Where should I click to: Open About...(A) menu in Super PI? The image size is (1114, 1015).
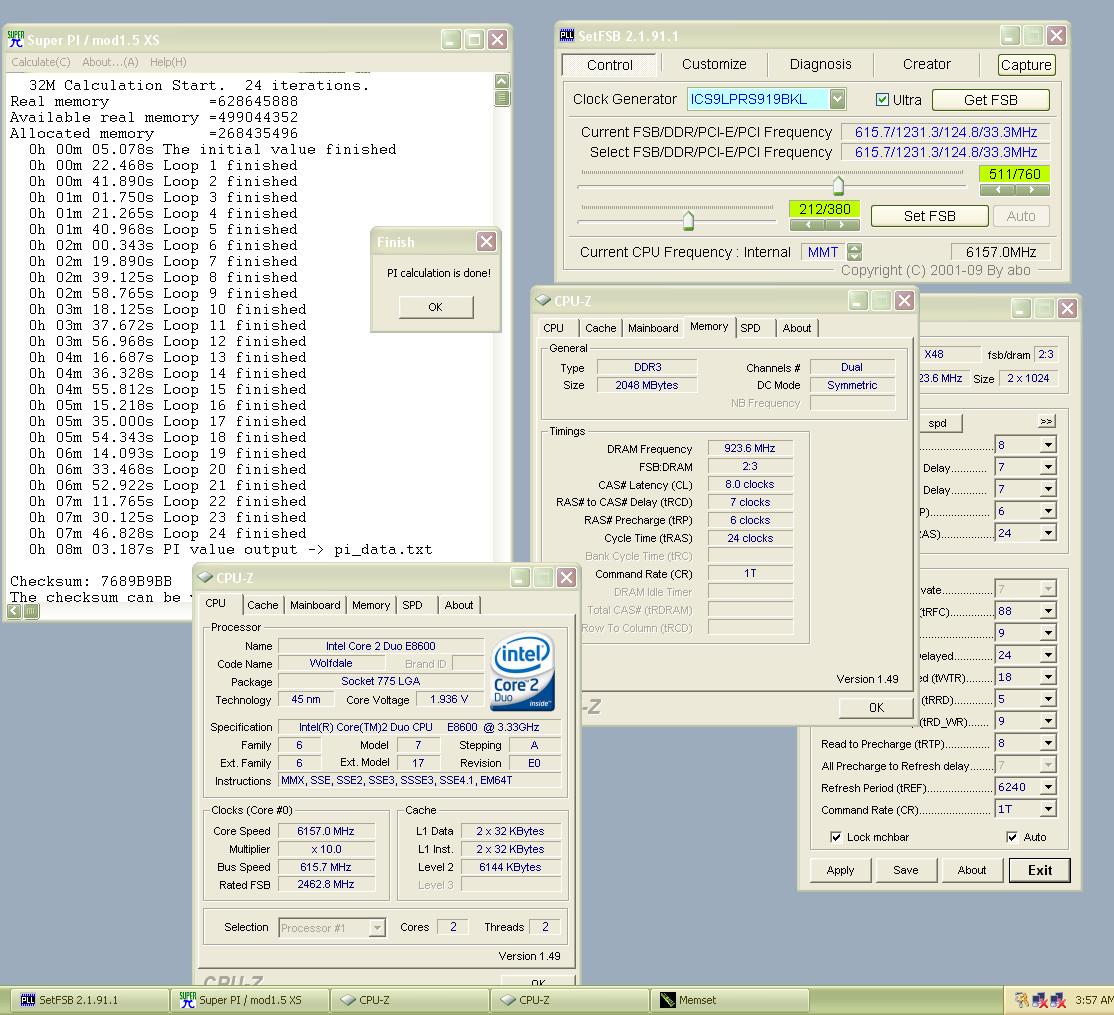coord(110,62)
